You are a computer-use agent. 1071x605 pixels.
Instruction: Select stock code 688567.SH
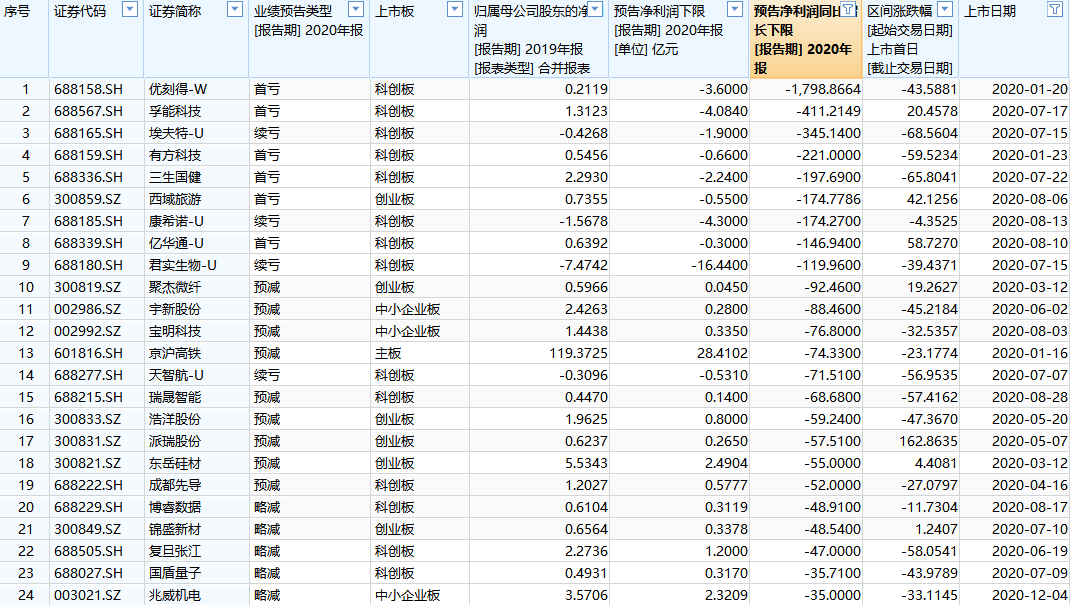[88, 111]
